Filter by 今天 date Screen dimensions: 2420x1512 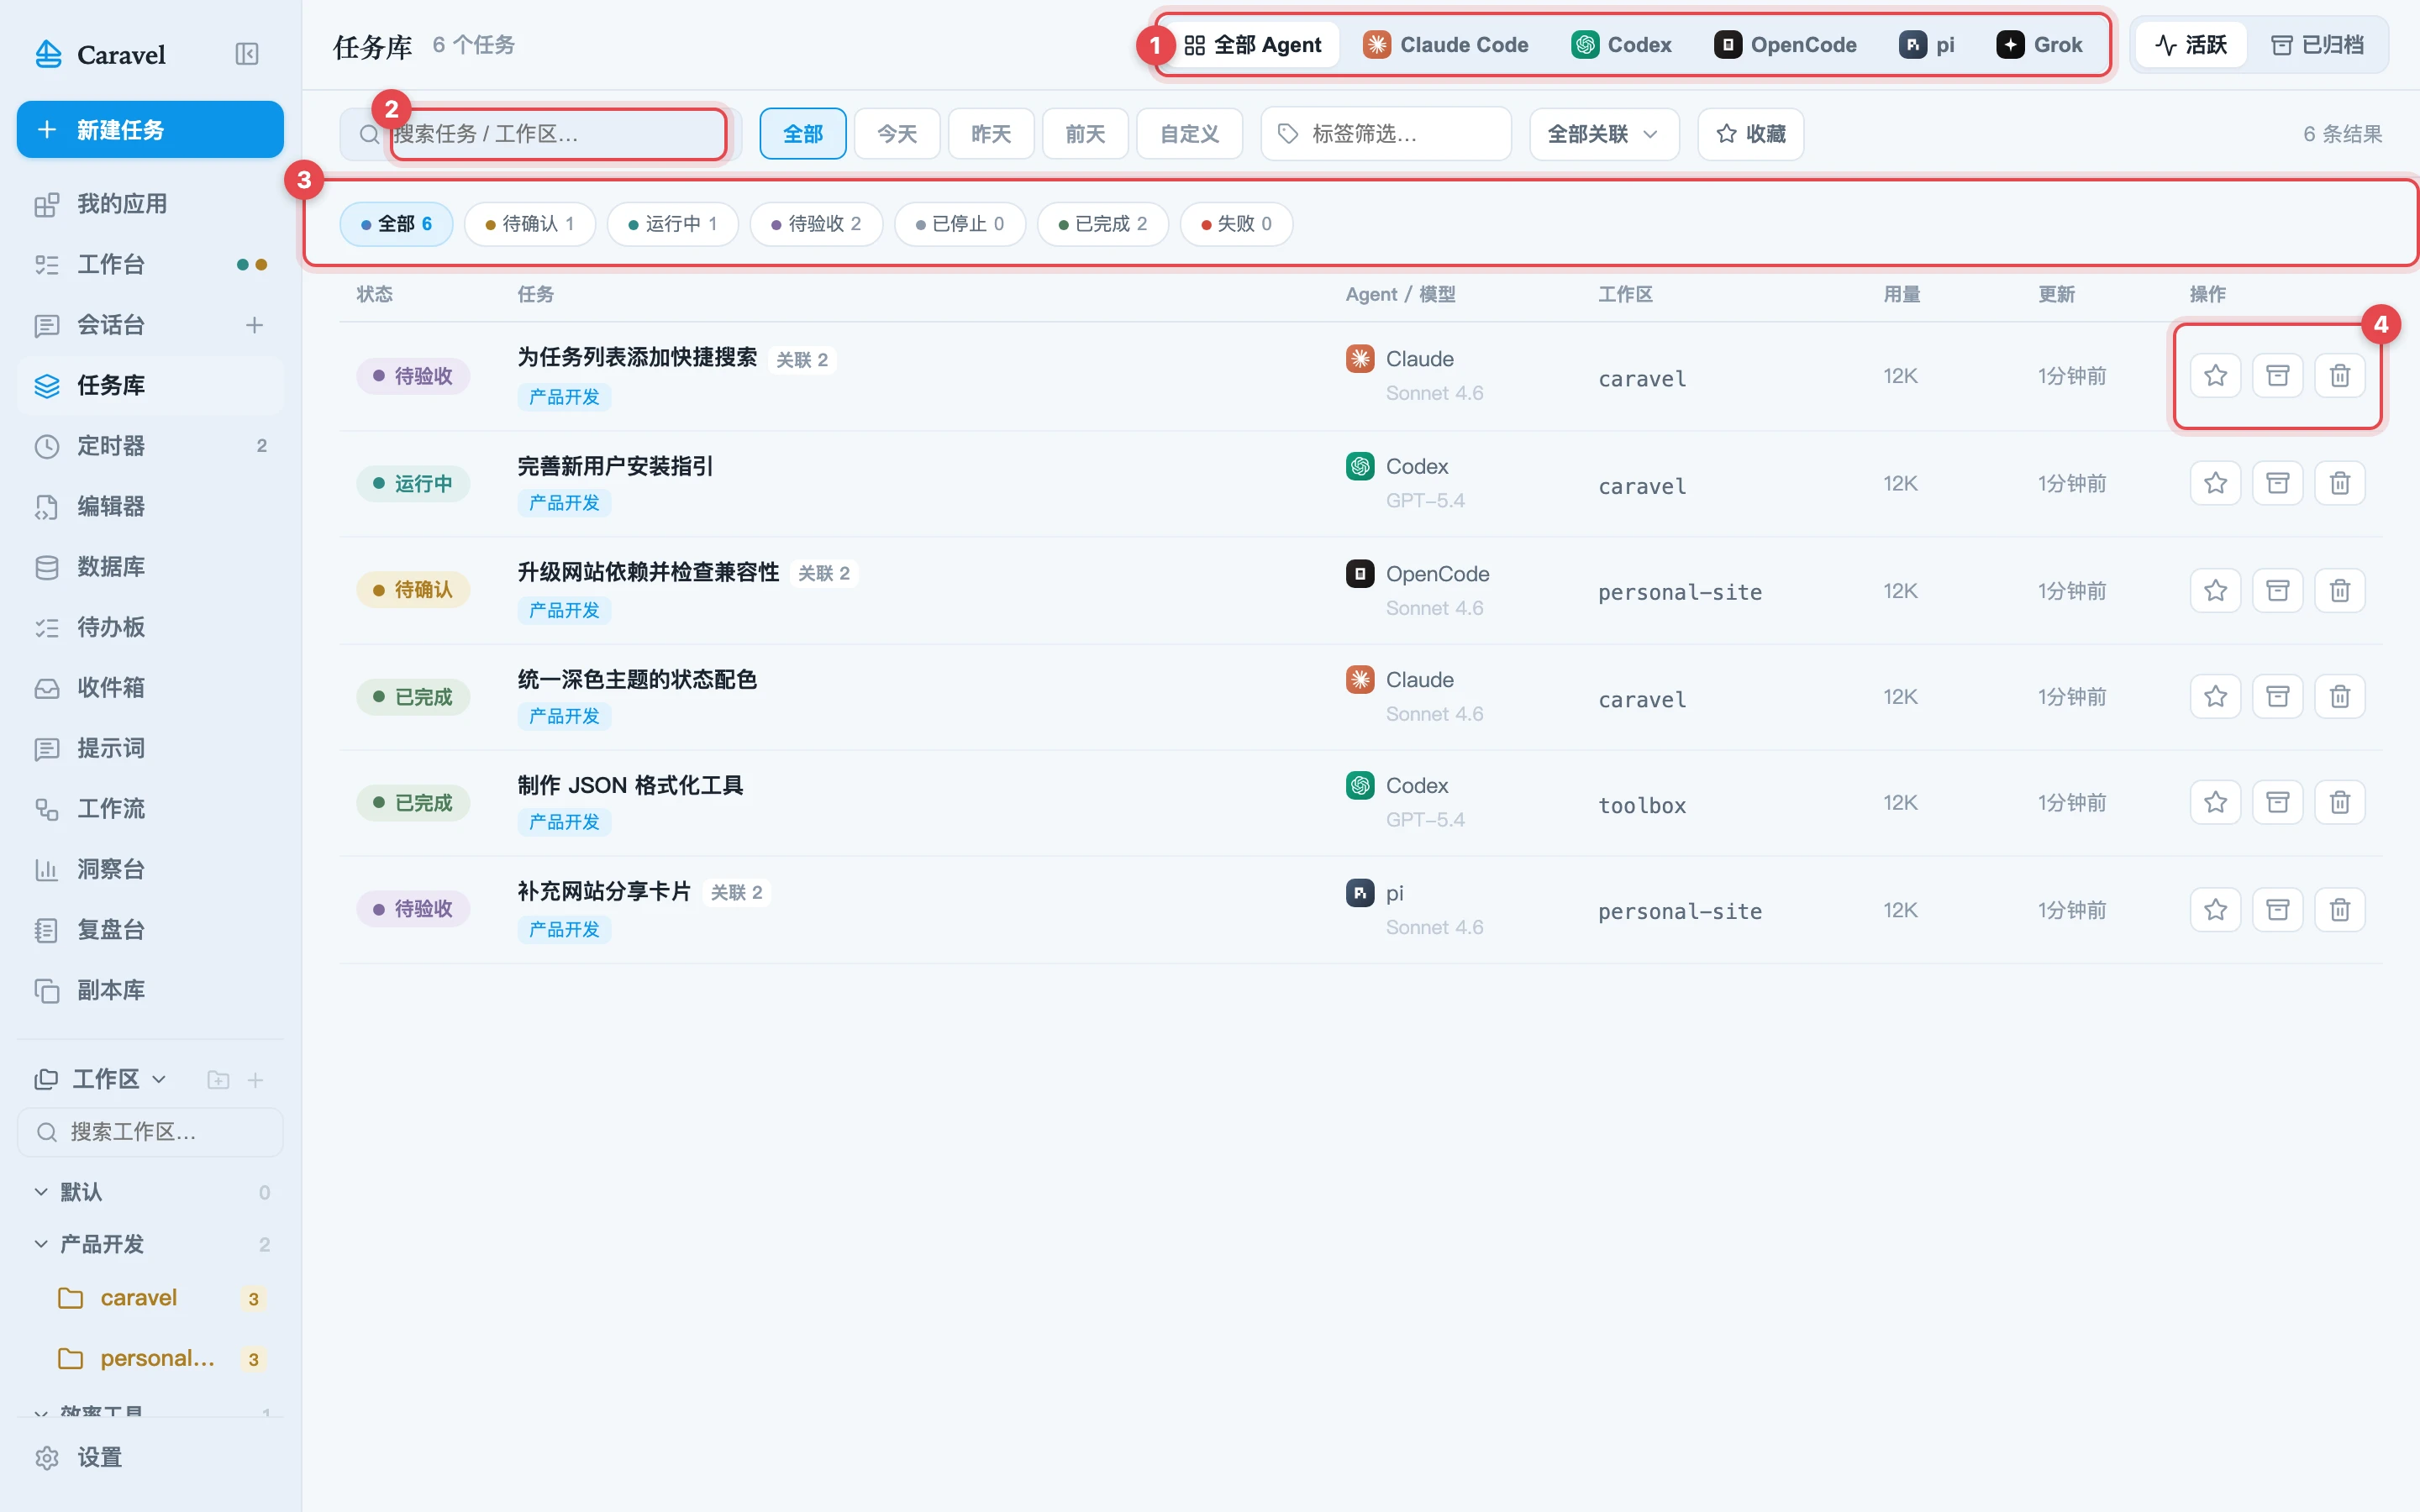click(897, 134)
